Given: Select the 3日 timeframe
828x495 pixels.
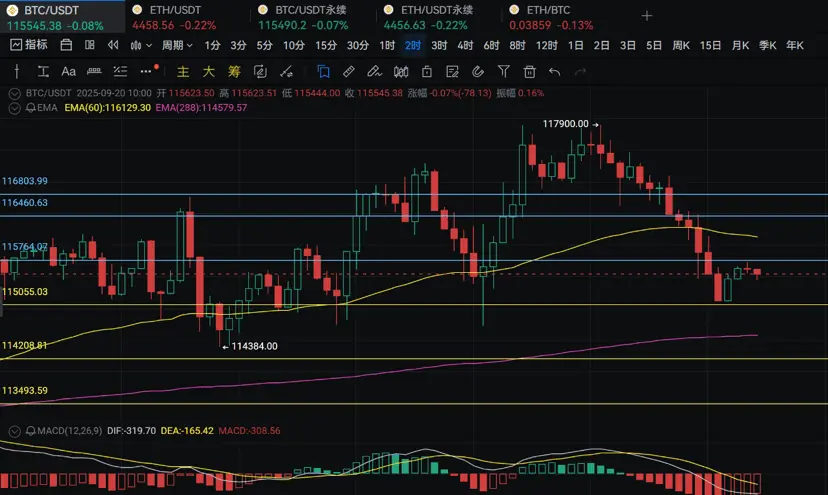Looking at the screenshot, I should pos(627,45).
